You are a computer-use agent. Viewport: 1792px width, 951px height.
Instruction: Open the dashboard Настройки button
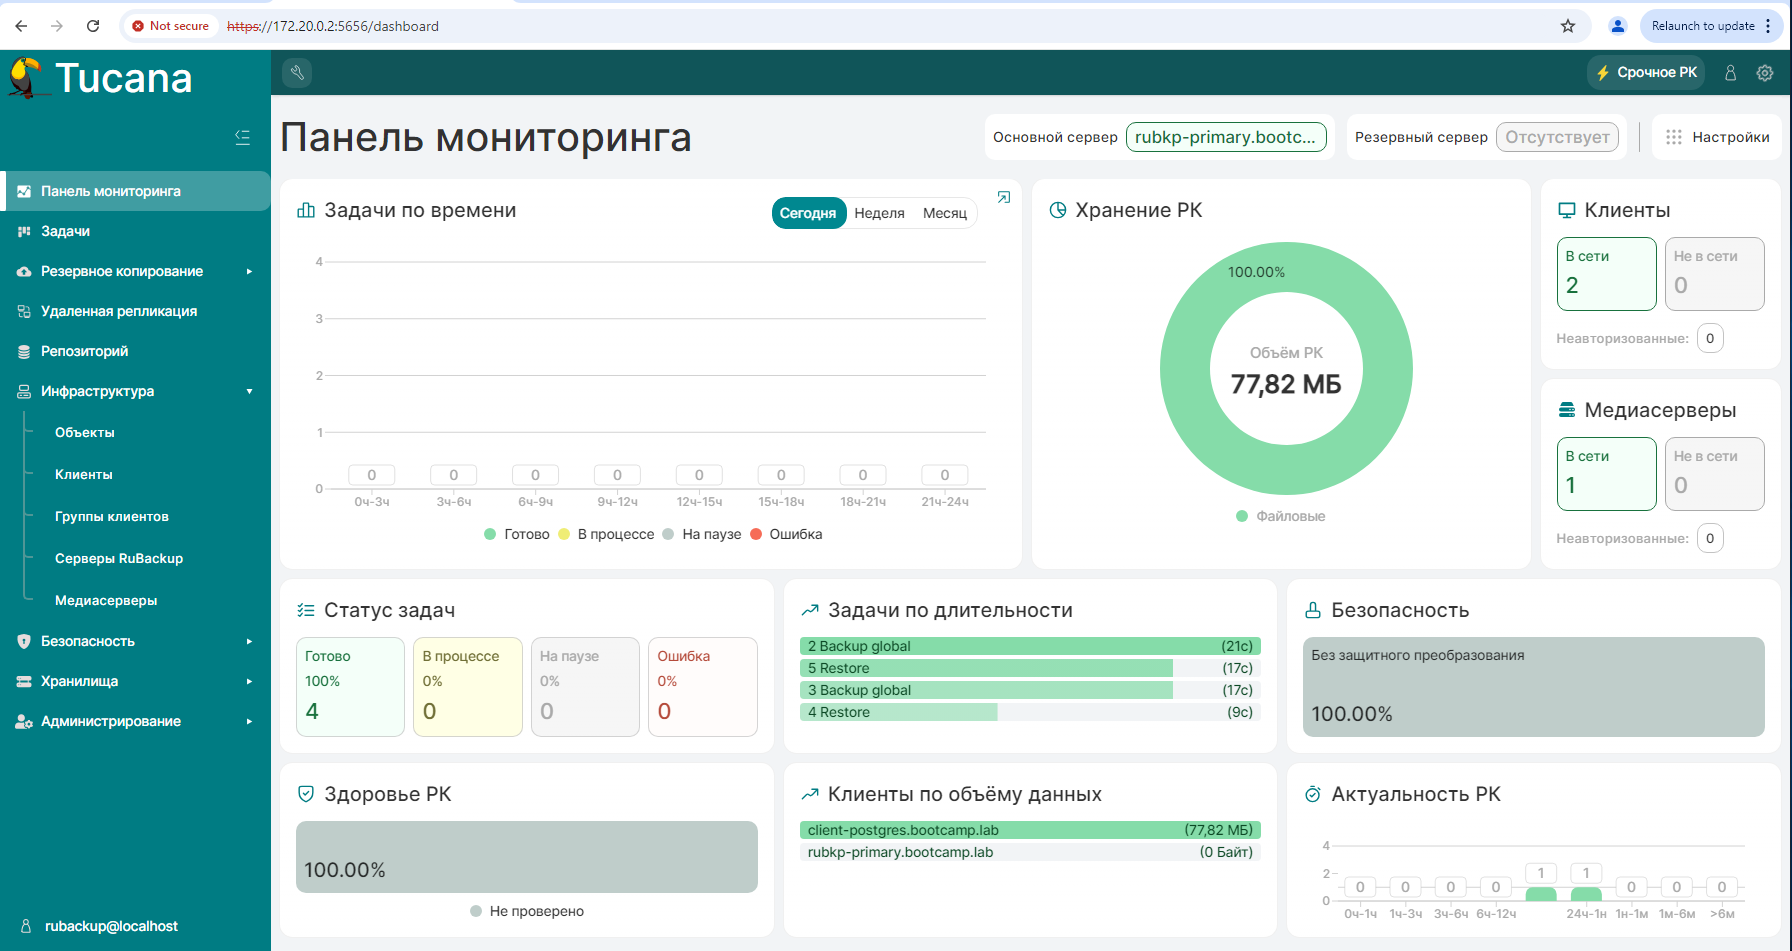click(1717, 137)
